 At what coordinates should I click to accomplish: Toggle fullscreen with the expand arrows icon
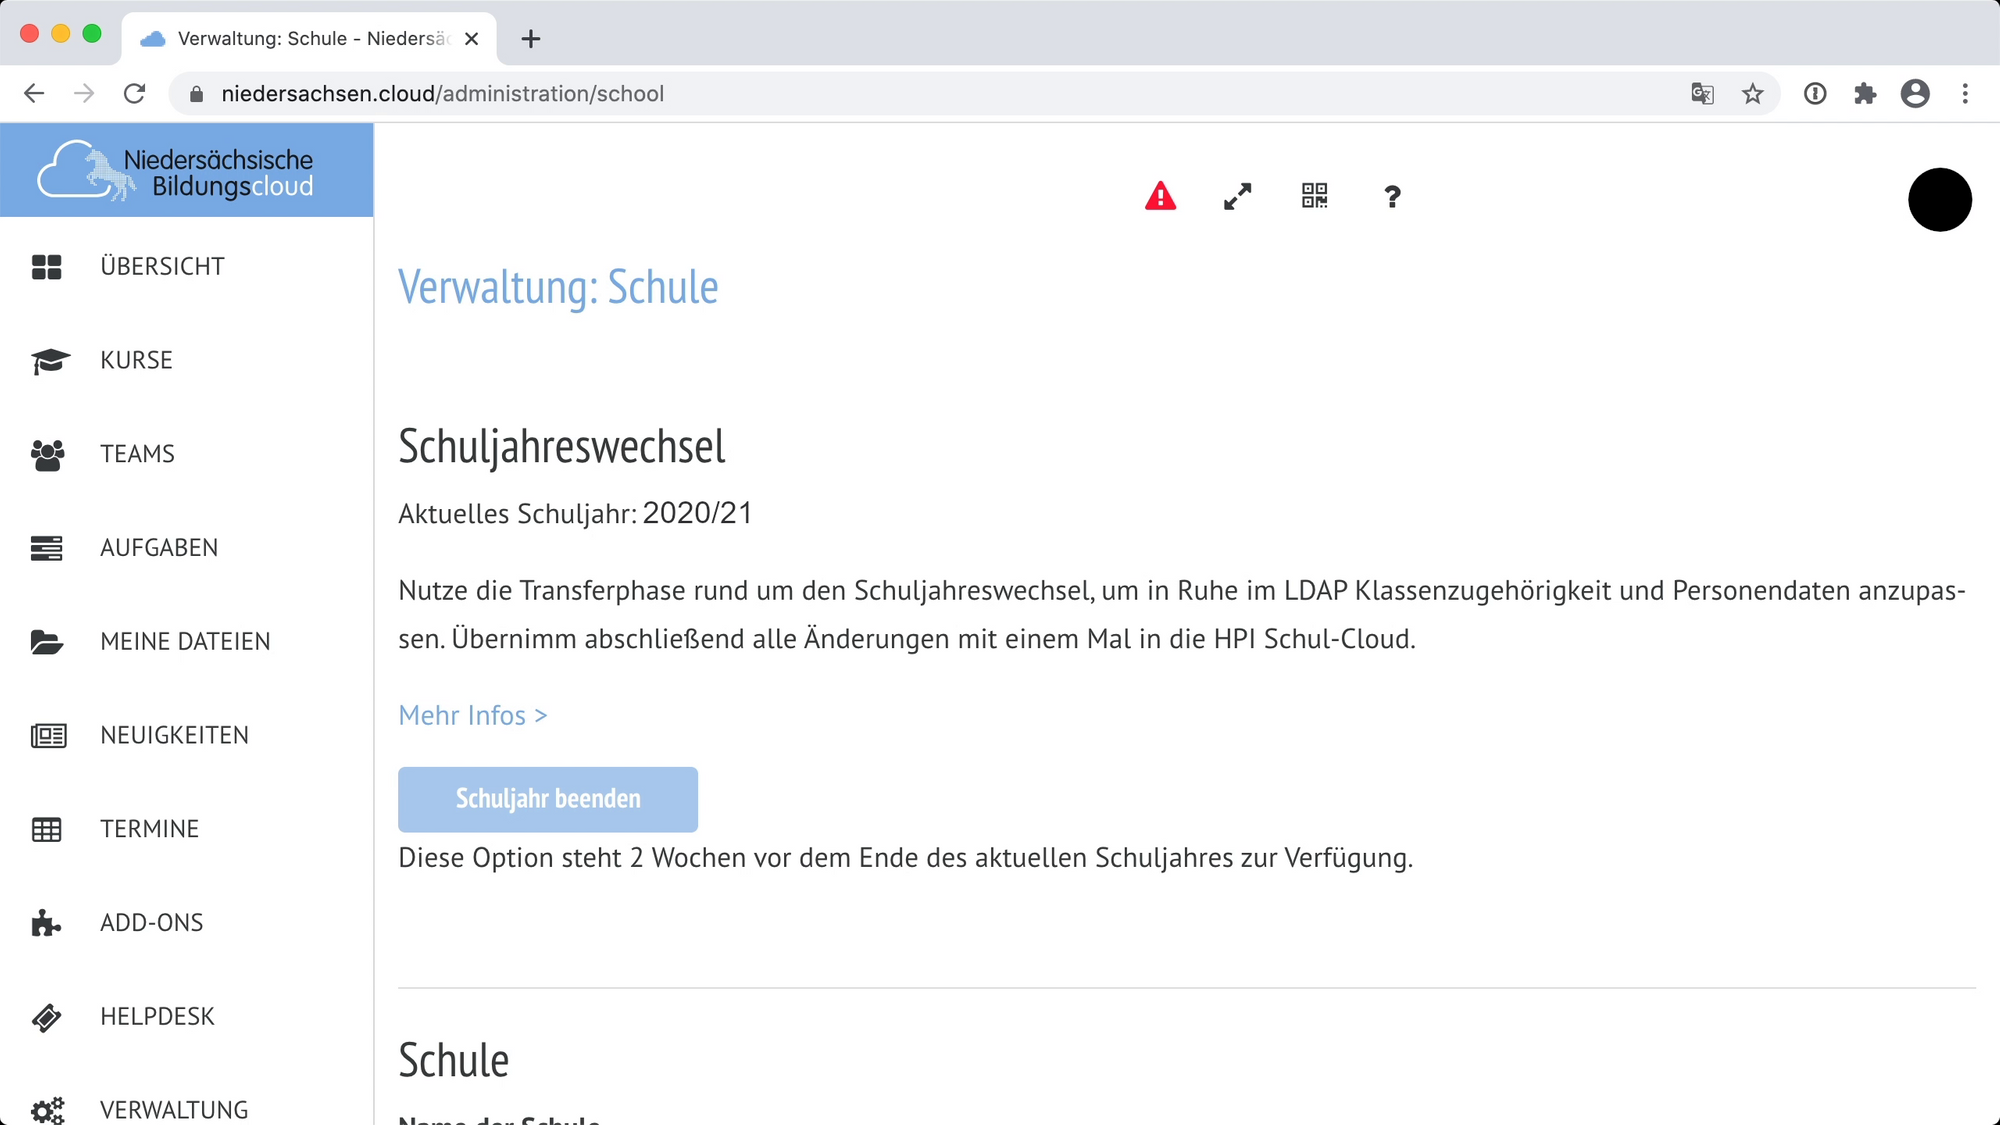pos(1237,197)
